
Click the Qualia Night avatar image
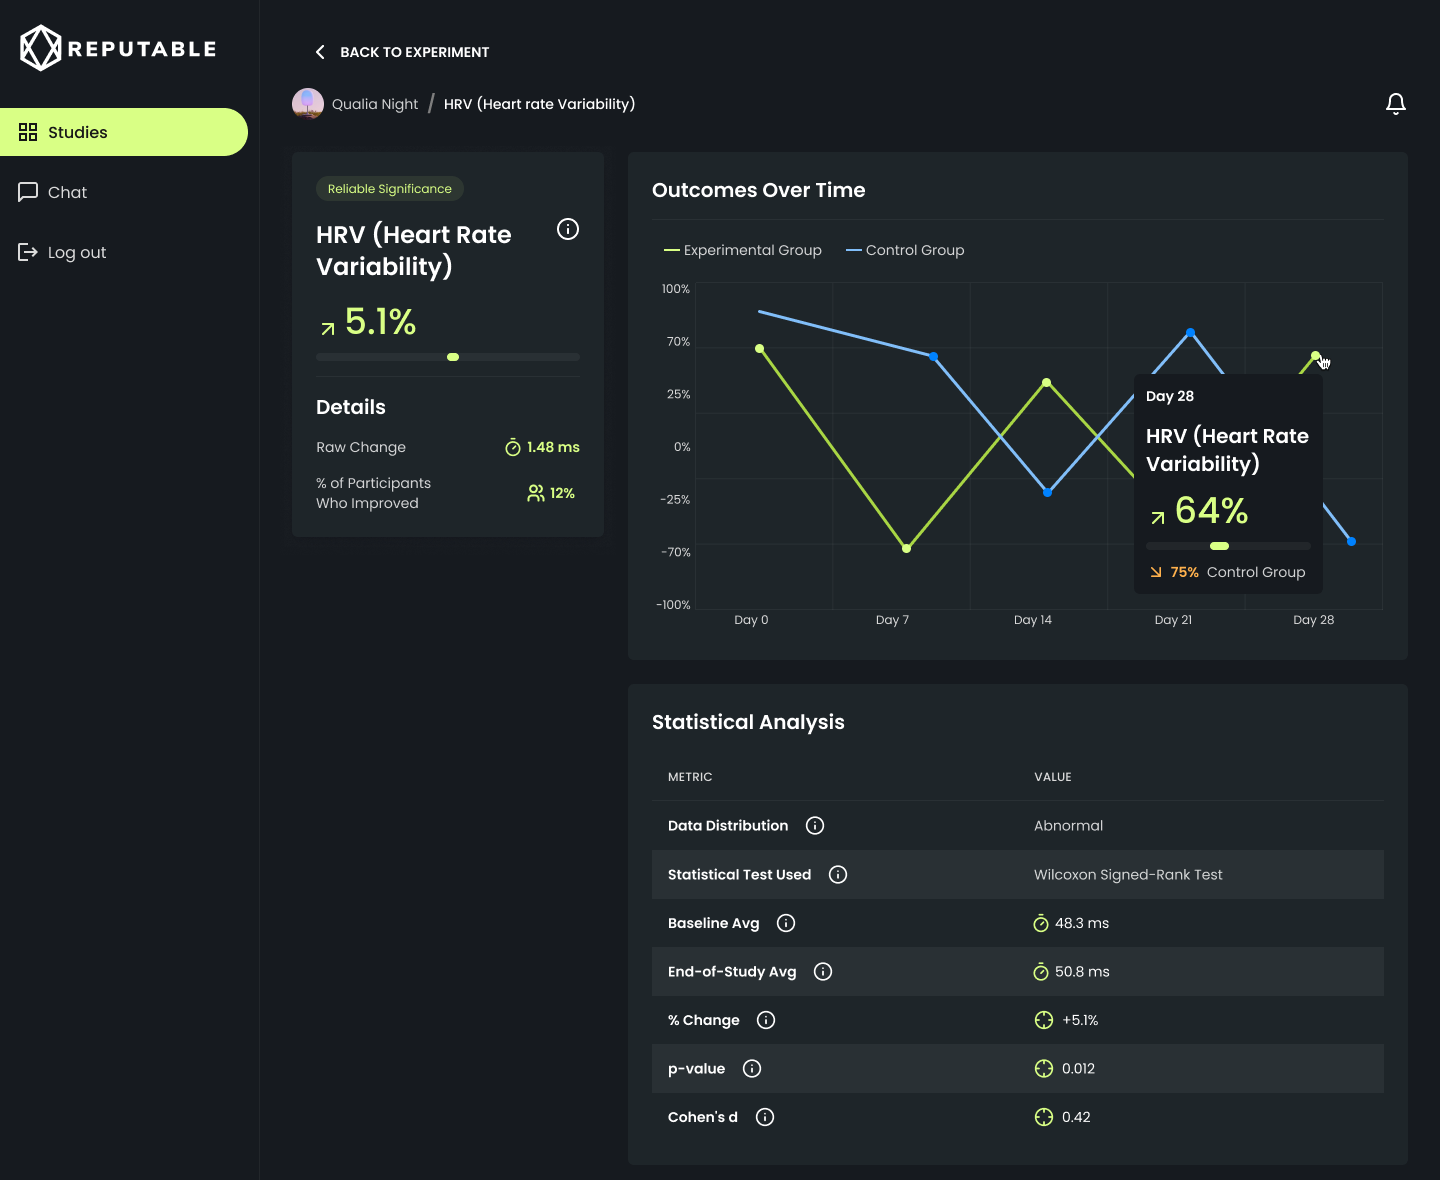point(308,104)
